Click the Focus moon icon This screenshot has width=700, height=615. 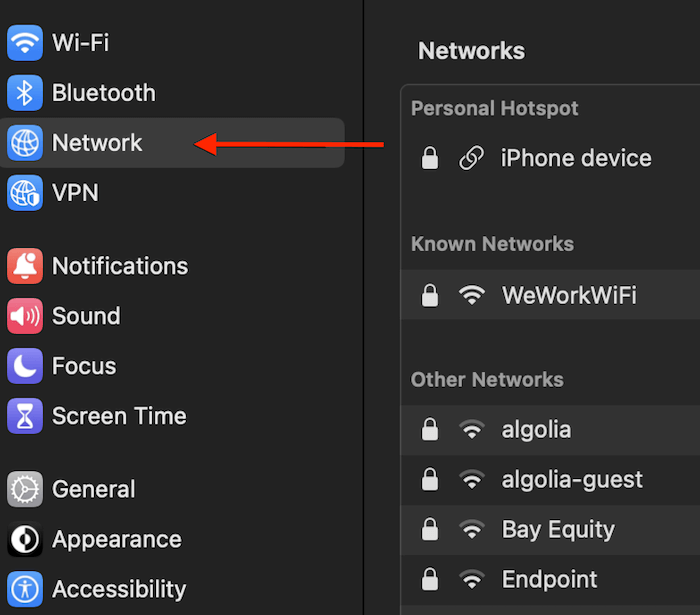coord(25,366)
